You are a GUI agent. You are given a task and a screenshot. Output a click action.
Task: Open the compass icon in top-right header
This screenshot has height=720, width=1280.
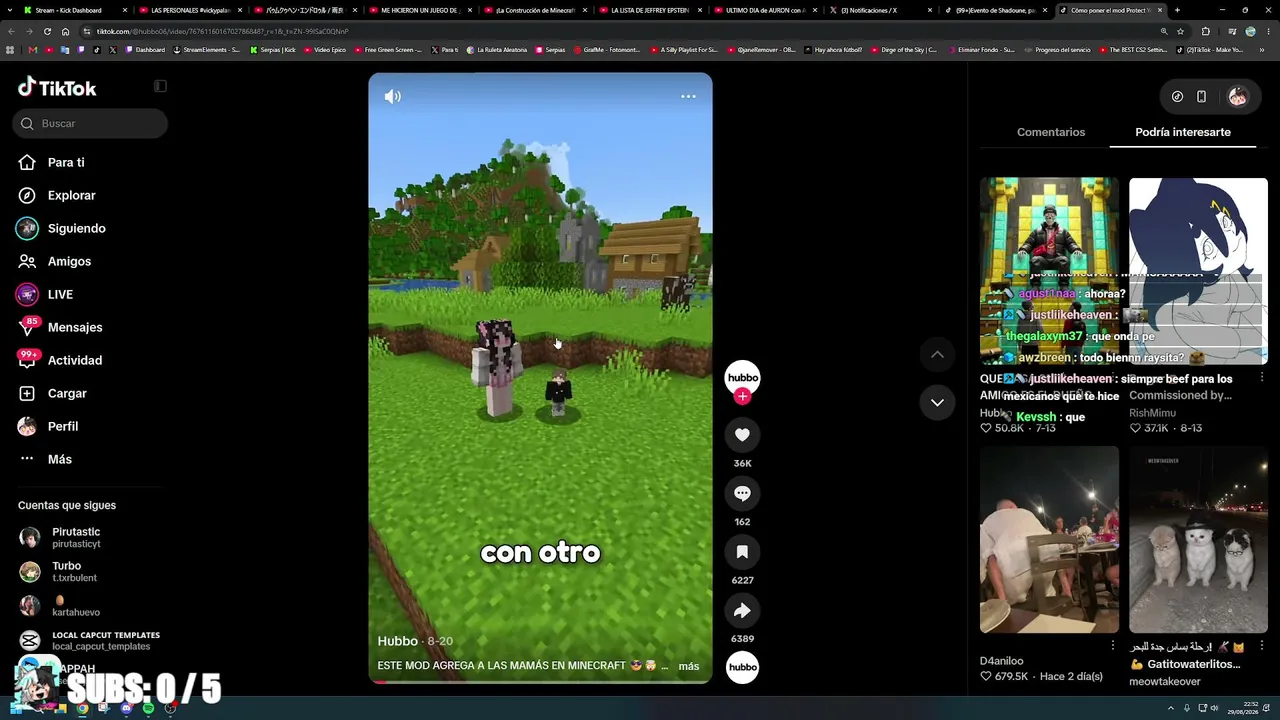click(x=1177, y=97)
